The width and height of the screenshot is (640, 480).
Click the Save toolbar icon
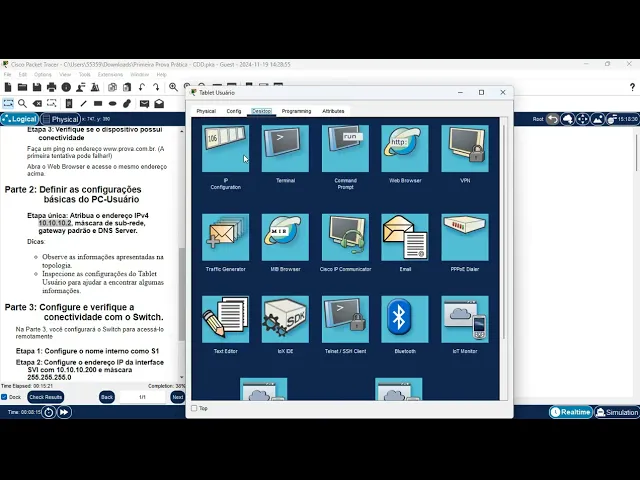click(37, 87)
